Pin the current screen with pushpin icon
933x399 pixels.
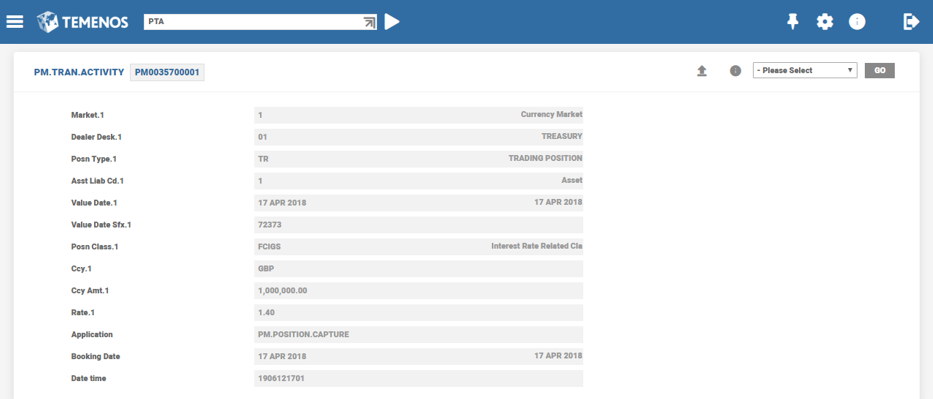click(793, 22)
